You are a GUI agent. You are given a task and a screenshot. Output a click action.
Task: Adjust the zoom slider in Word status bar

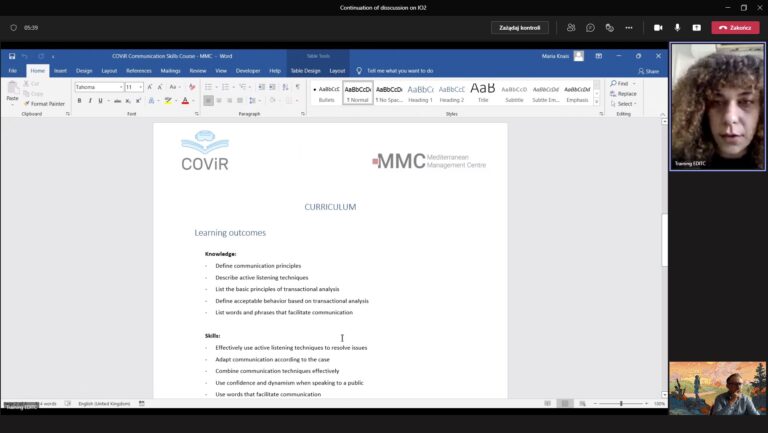621,404
